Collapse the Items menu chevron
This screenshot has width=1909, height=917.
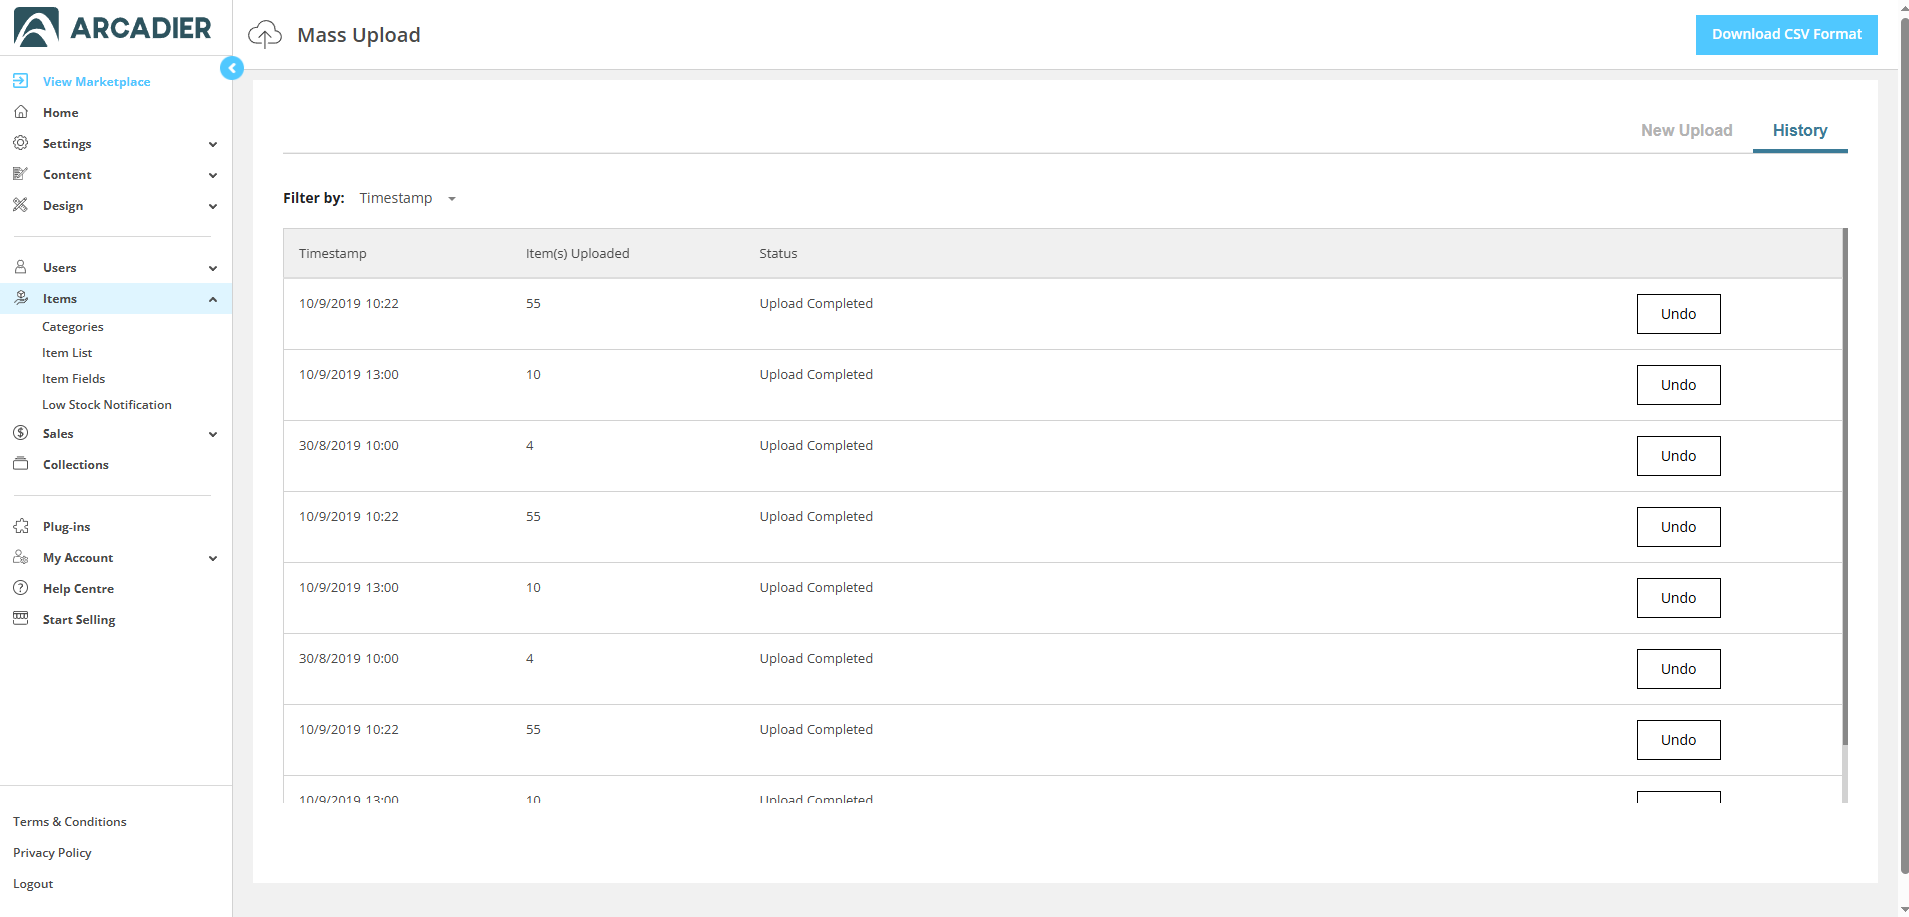tap(213, 299)
